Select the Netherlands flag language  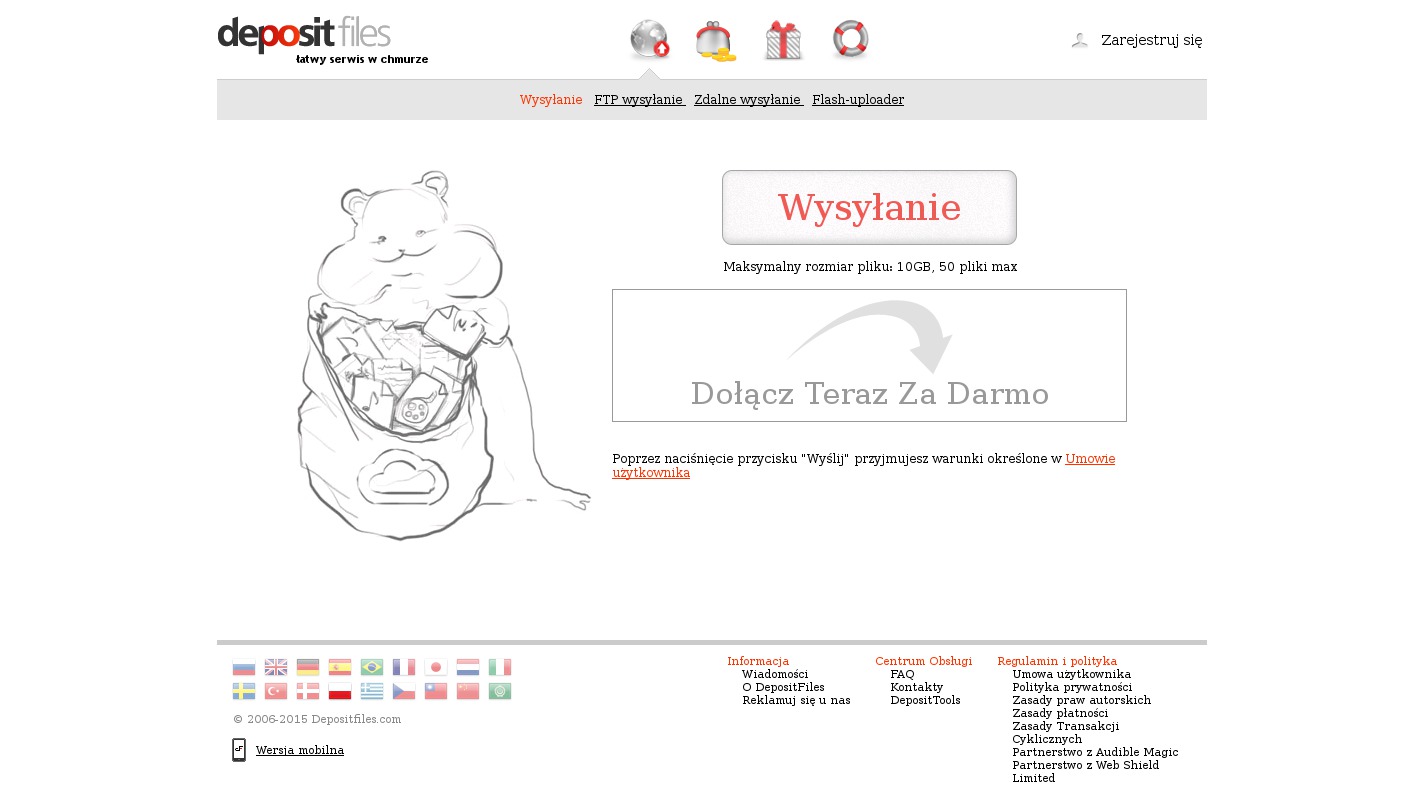(x=468, y=667)
